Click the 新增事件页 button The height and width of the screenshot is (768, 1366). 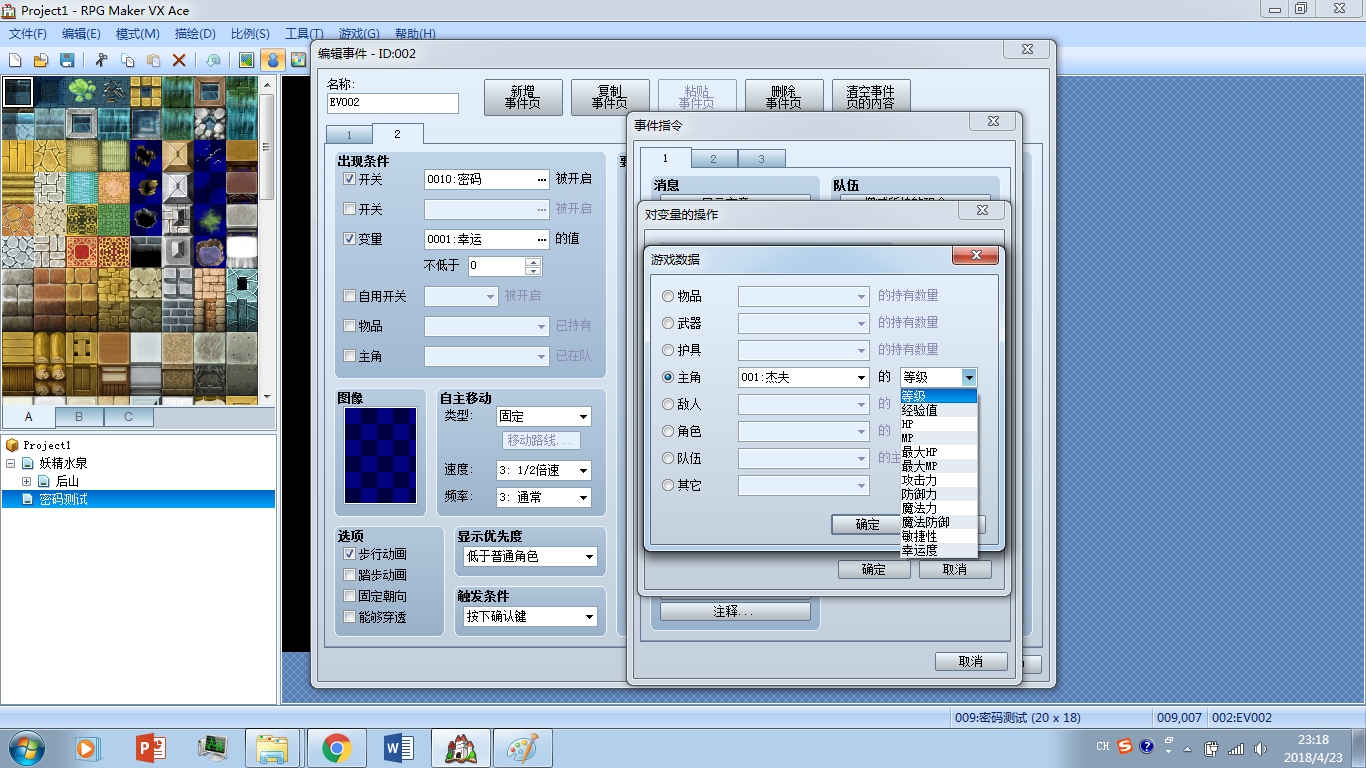point(523,97)
